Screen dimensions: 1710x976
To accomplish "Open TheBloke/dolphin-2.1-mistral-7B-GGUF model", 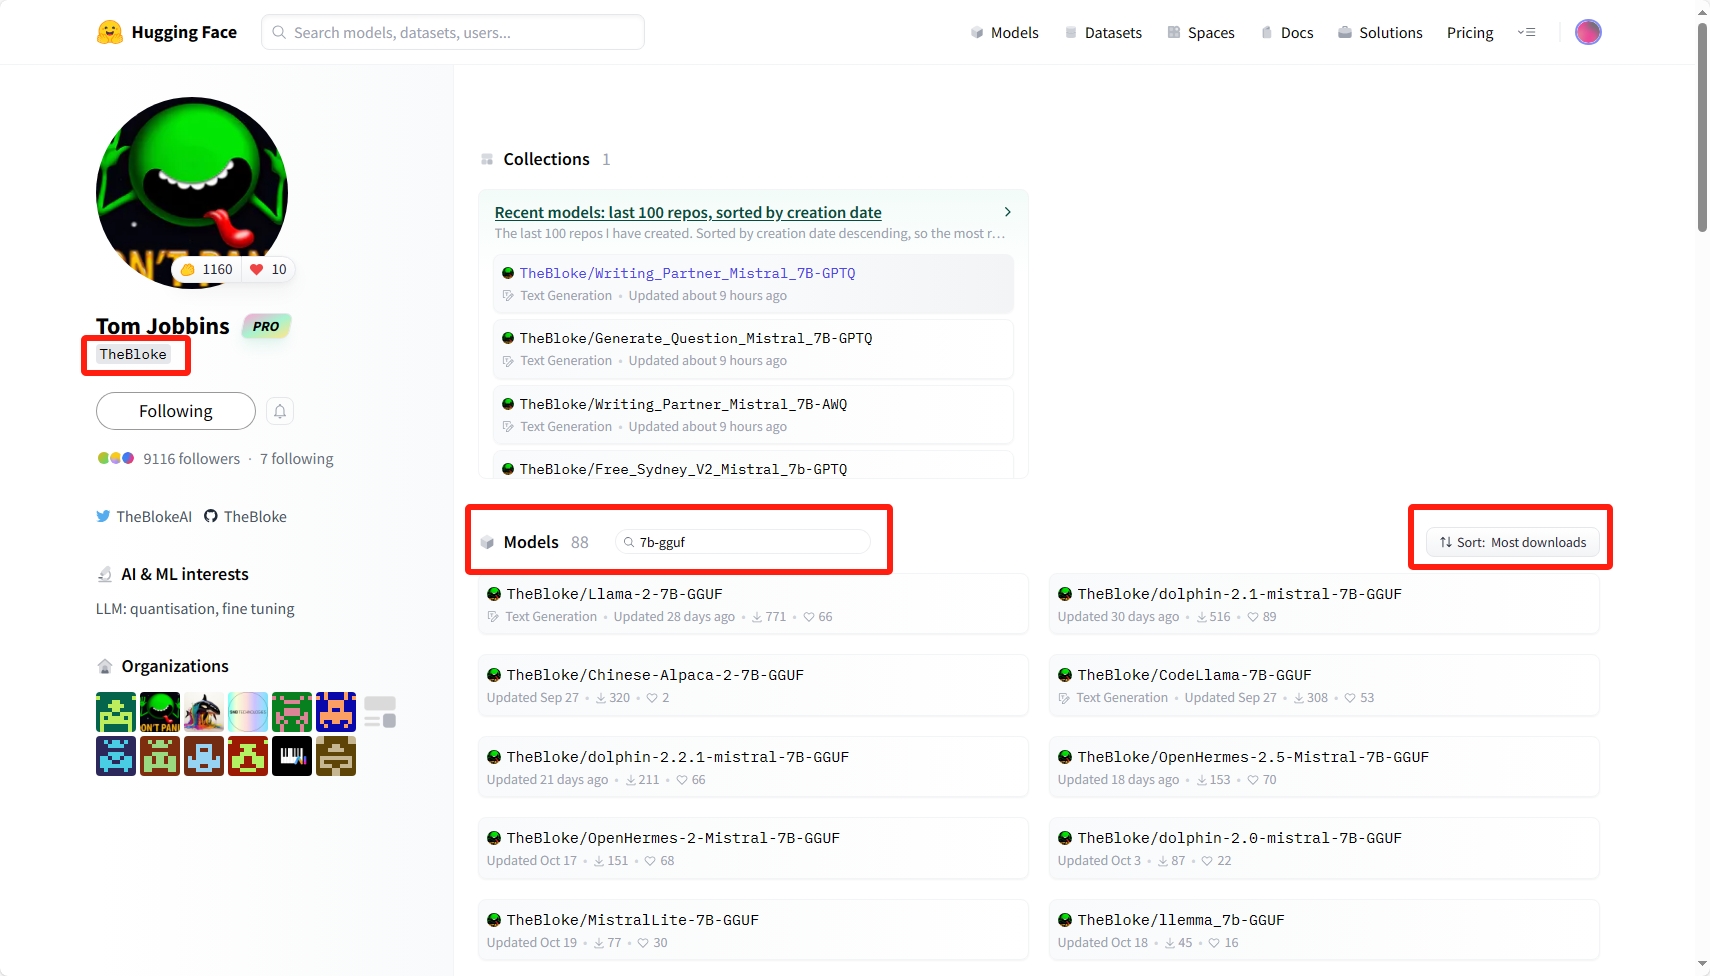I will click(1324, 604).
